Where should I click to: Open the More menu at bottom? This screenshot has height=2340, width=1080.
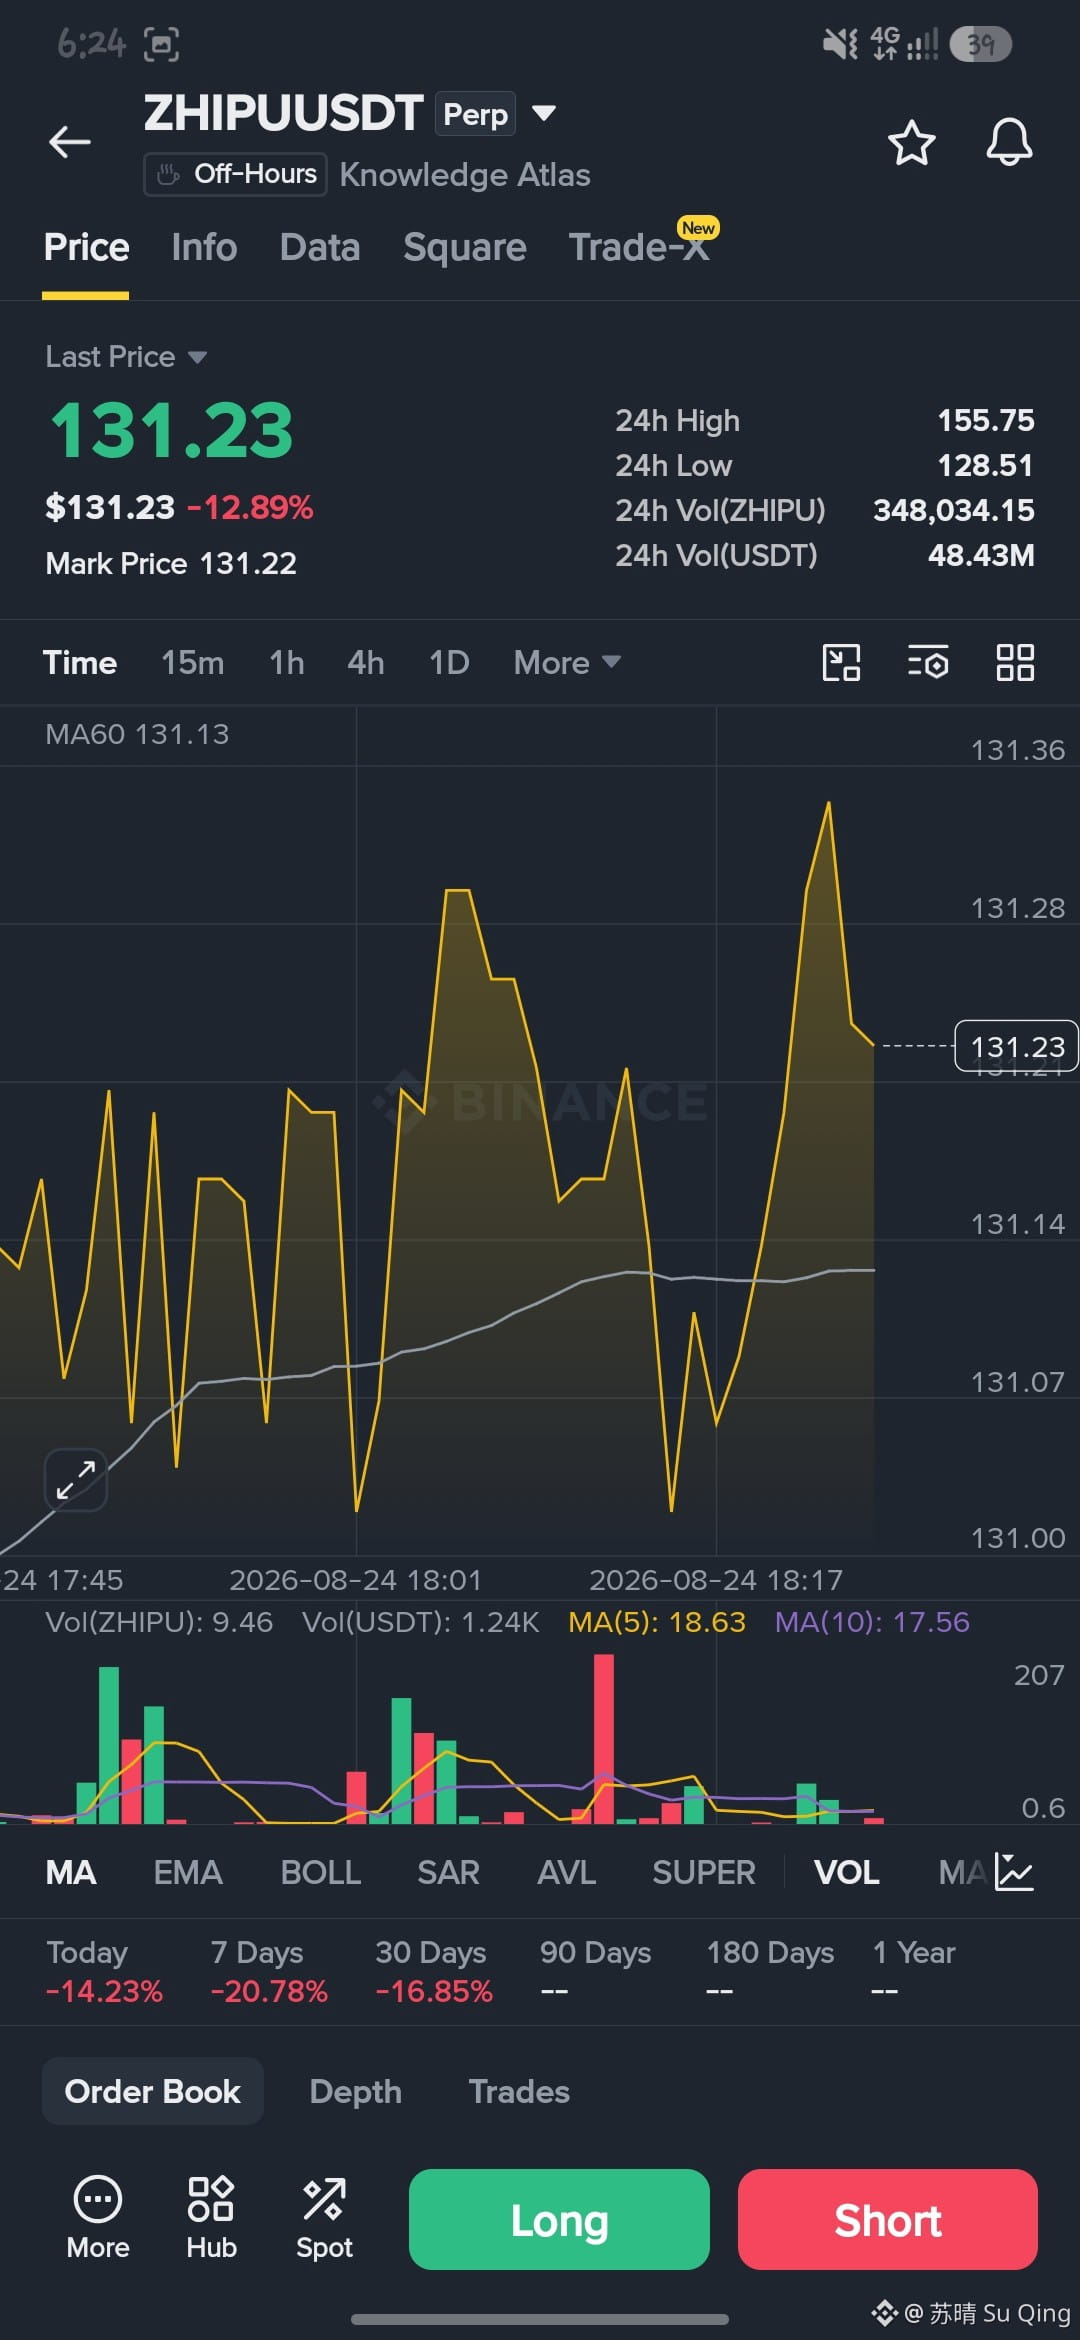pyautogui.click(x=98, y=2218)
